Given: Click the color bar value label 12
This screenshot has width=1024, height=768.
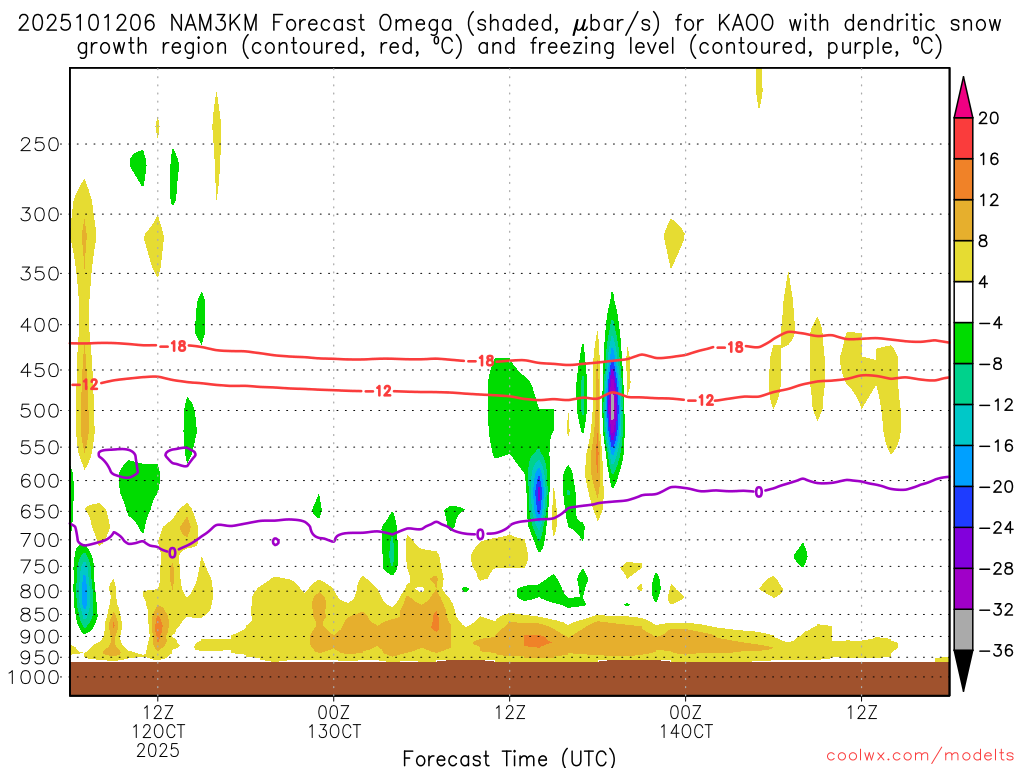Looking at the screenshot, I should 988,200.
